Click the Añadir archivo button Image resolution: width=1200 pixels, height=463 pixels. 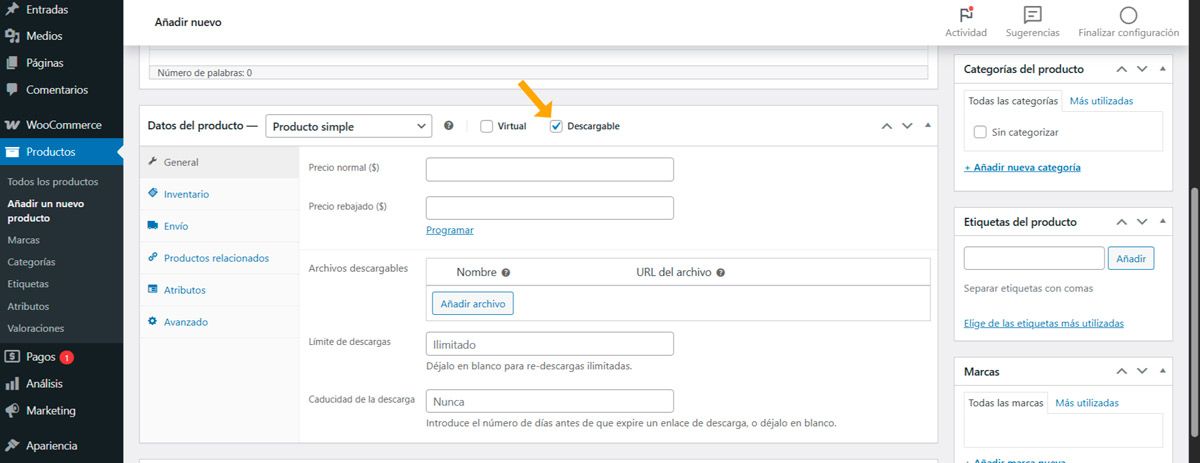point(473,303)
